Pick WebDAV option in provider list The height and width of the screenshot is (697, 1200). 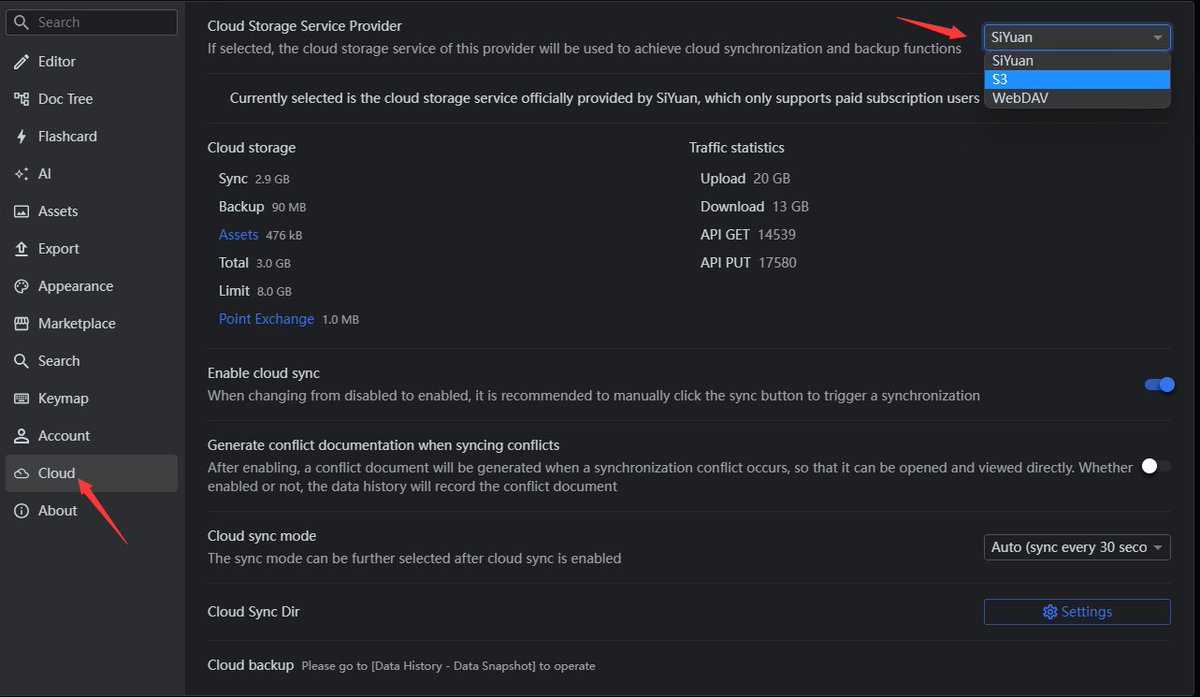1077,98
